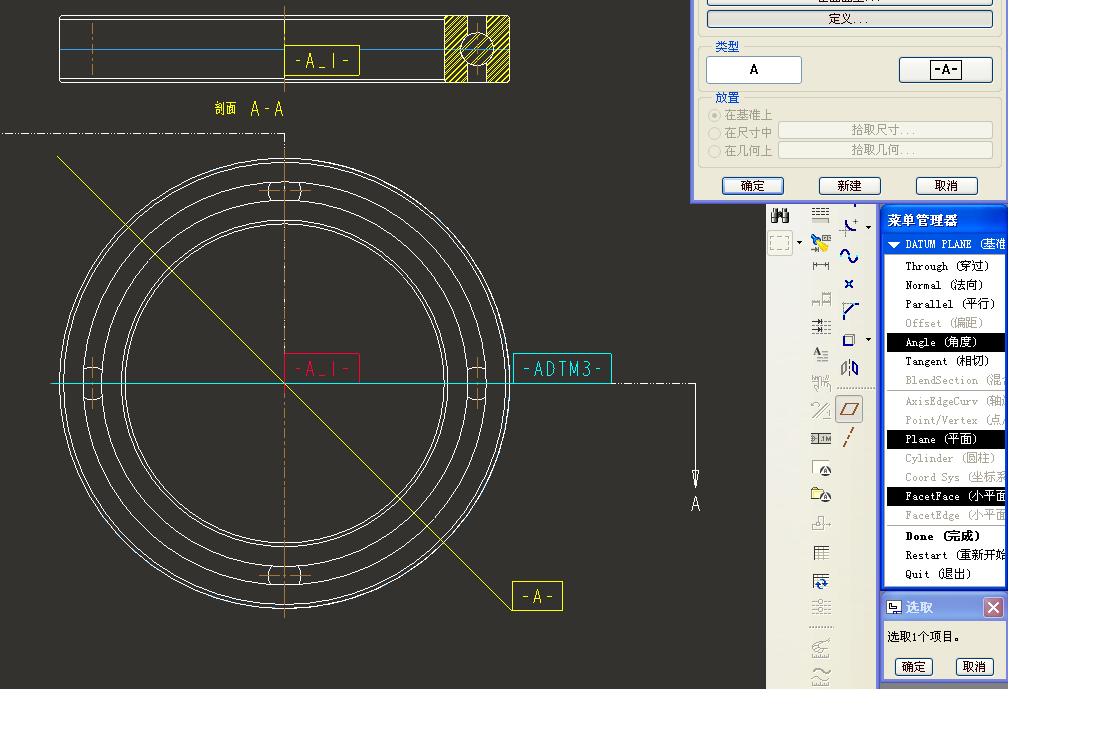Image resolution: width=1097 pixels, height=729 pixels.
Task: Select 在尺寸中 placement radio
Action: pyautogui.click(x=714, y=133)
